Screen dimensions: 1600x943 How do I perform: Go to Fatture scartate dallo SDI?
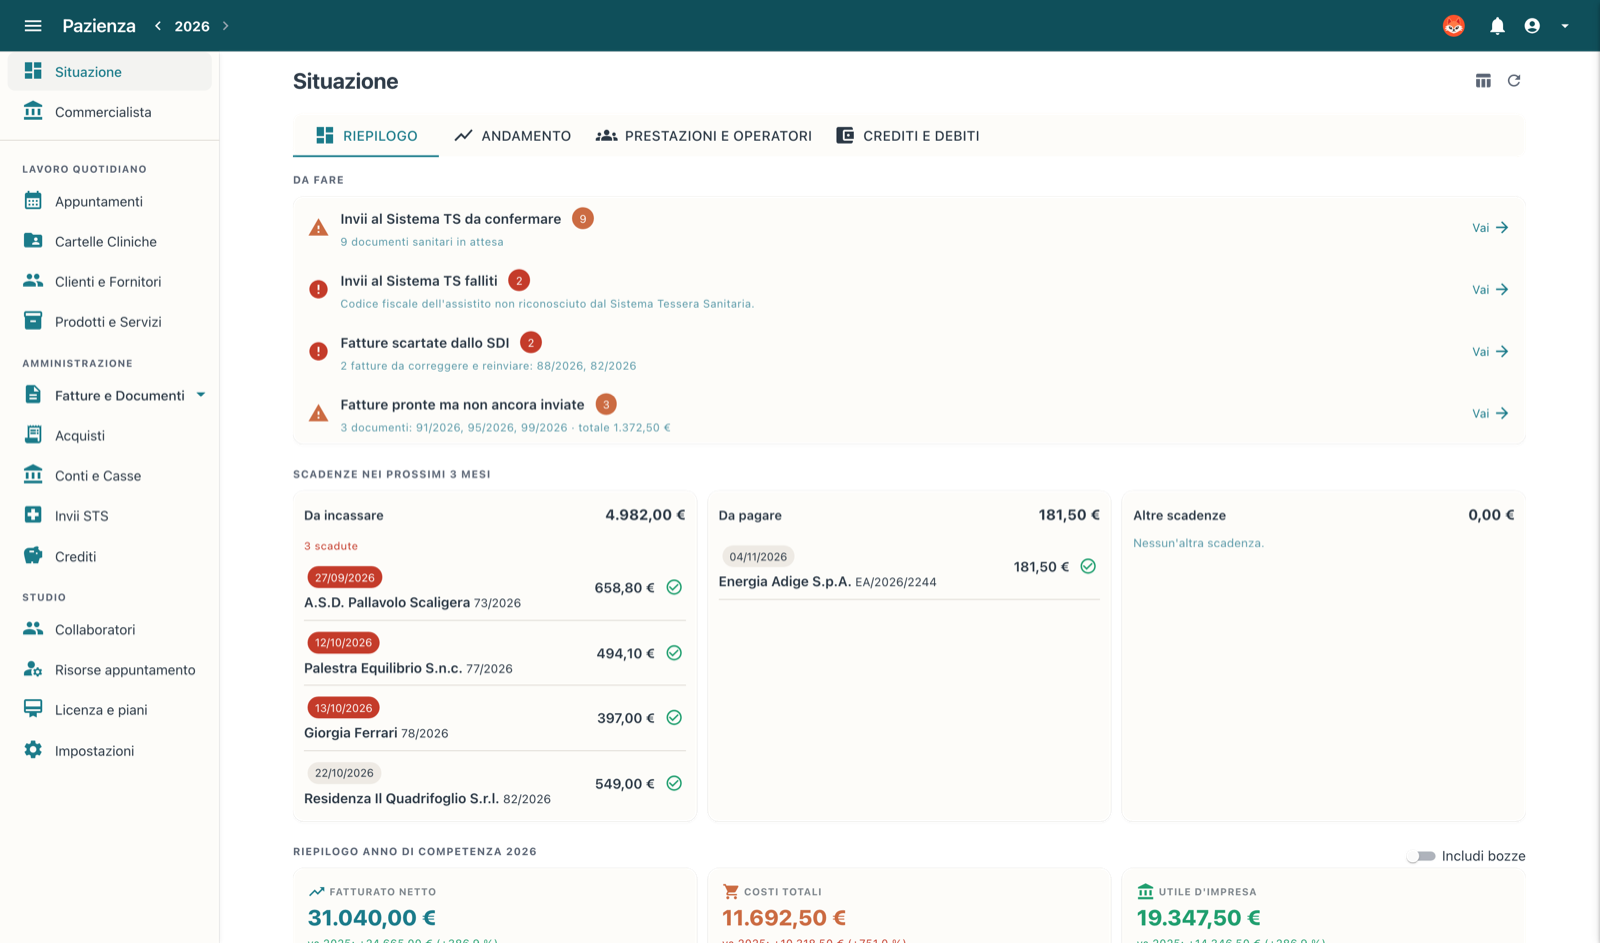pyautogui.click(x=1490, y=352)
